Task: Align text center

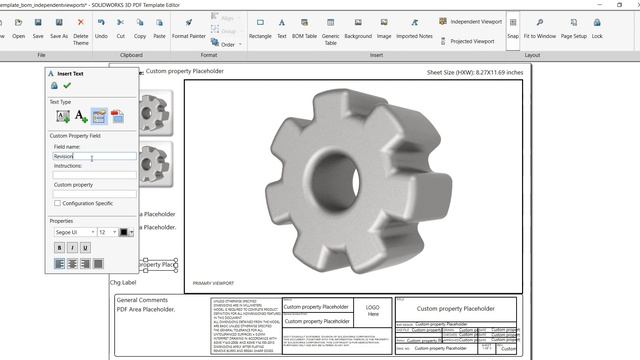Action: (x=72, y=264)
